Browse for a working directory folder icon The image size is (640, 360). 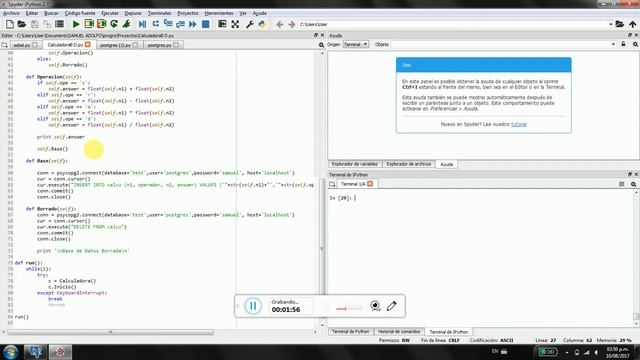(x=620, y=24)
